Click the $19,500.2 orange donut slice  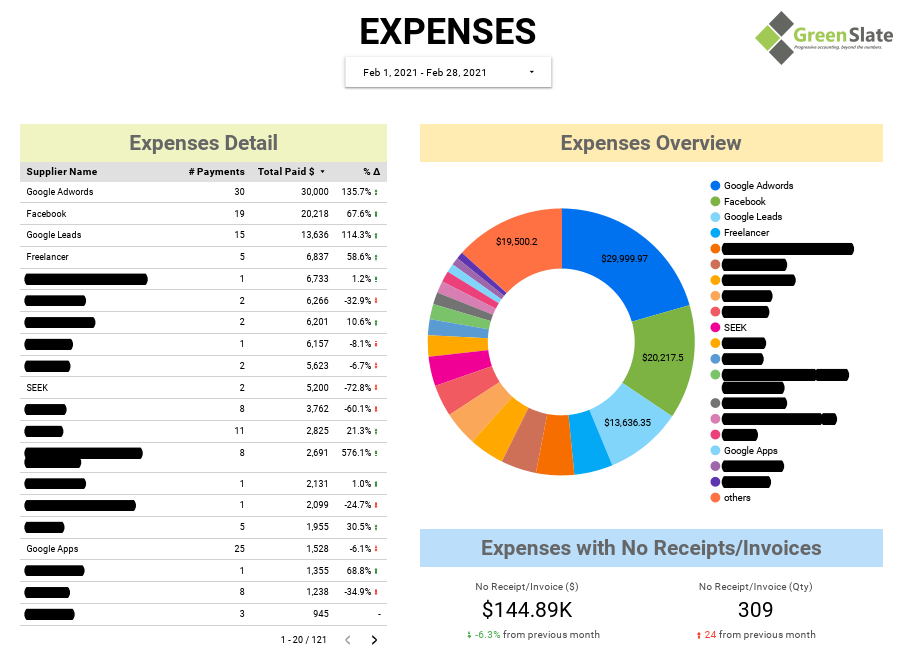pos(517,241)
